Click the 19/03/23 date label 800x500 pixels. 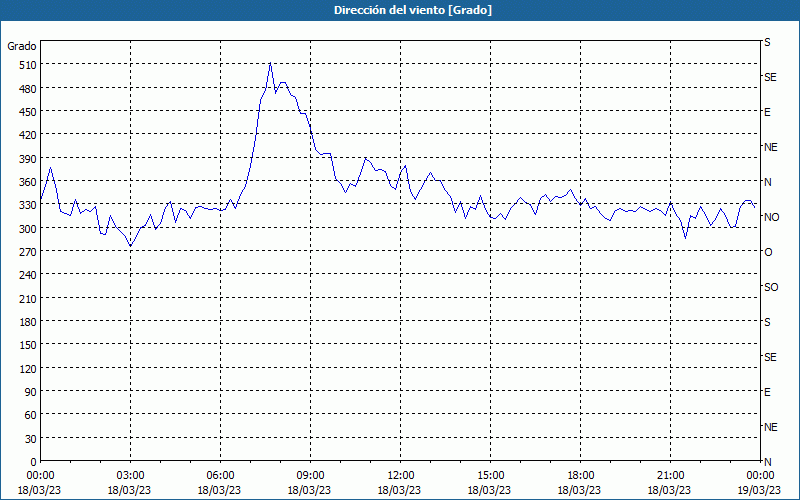tap(760, 490)
